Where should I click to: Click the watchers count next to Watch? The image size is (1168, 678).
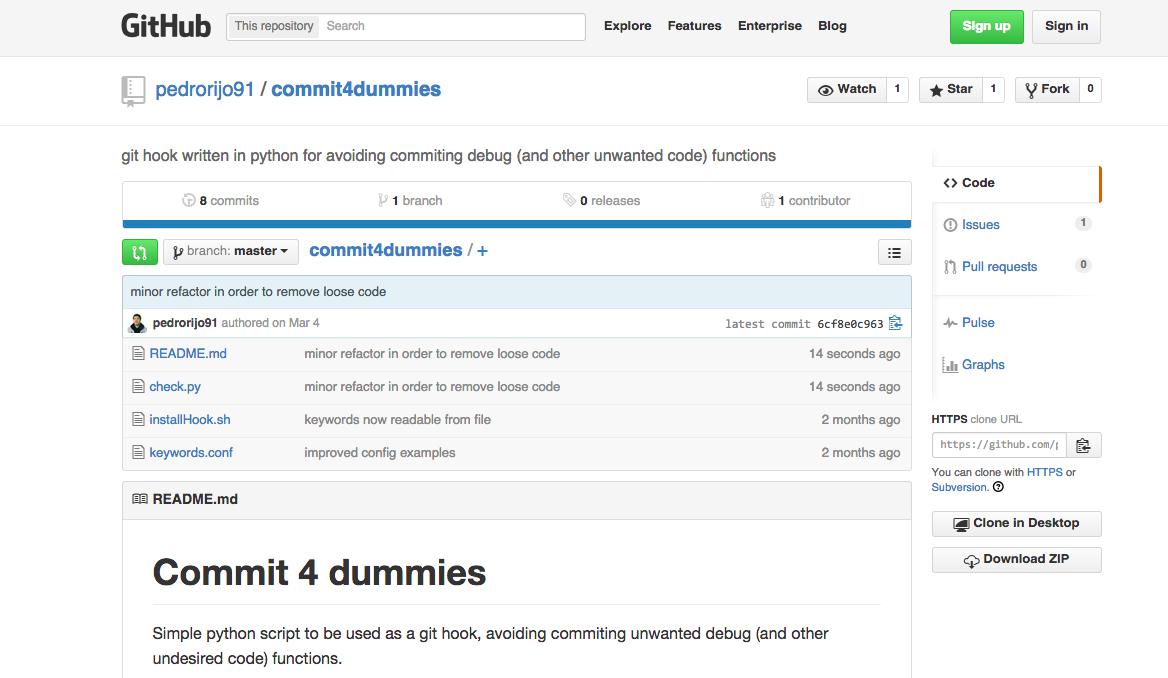coord(898,89)
